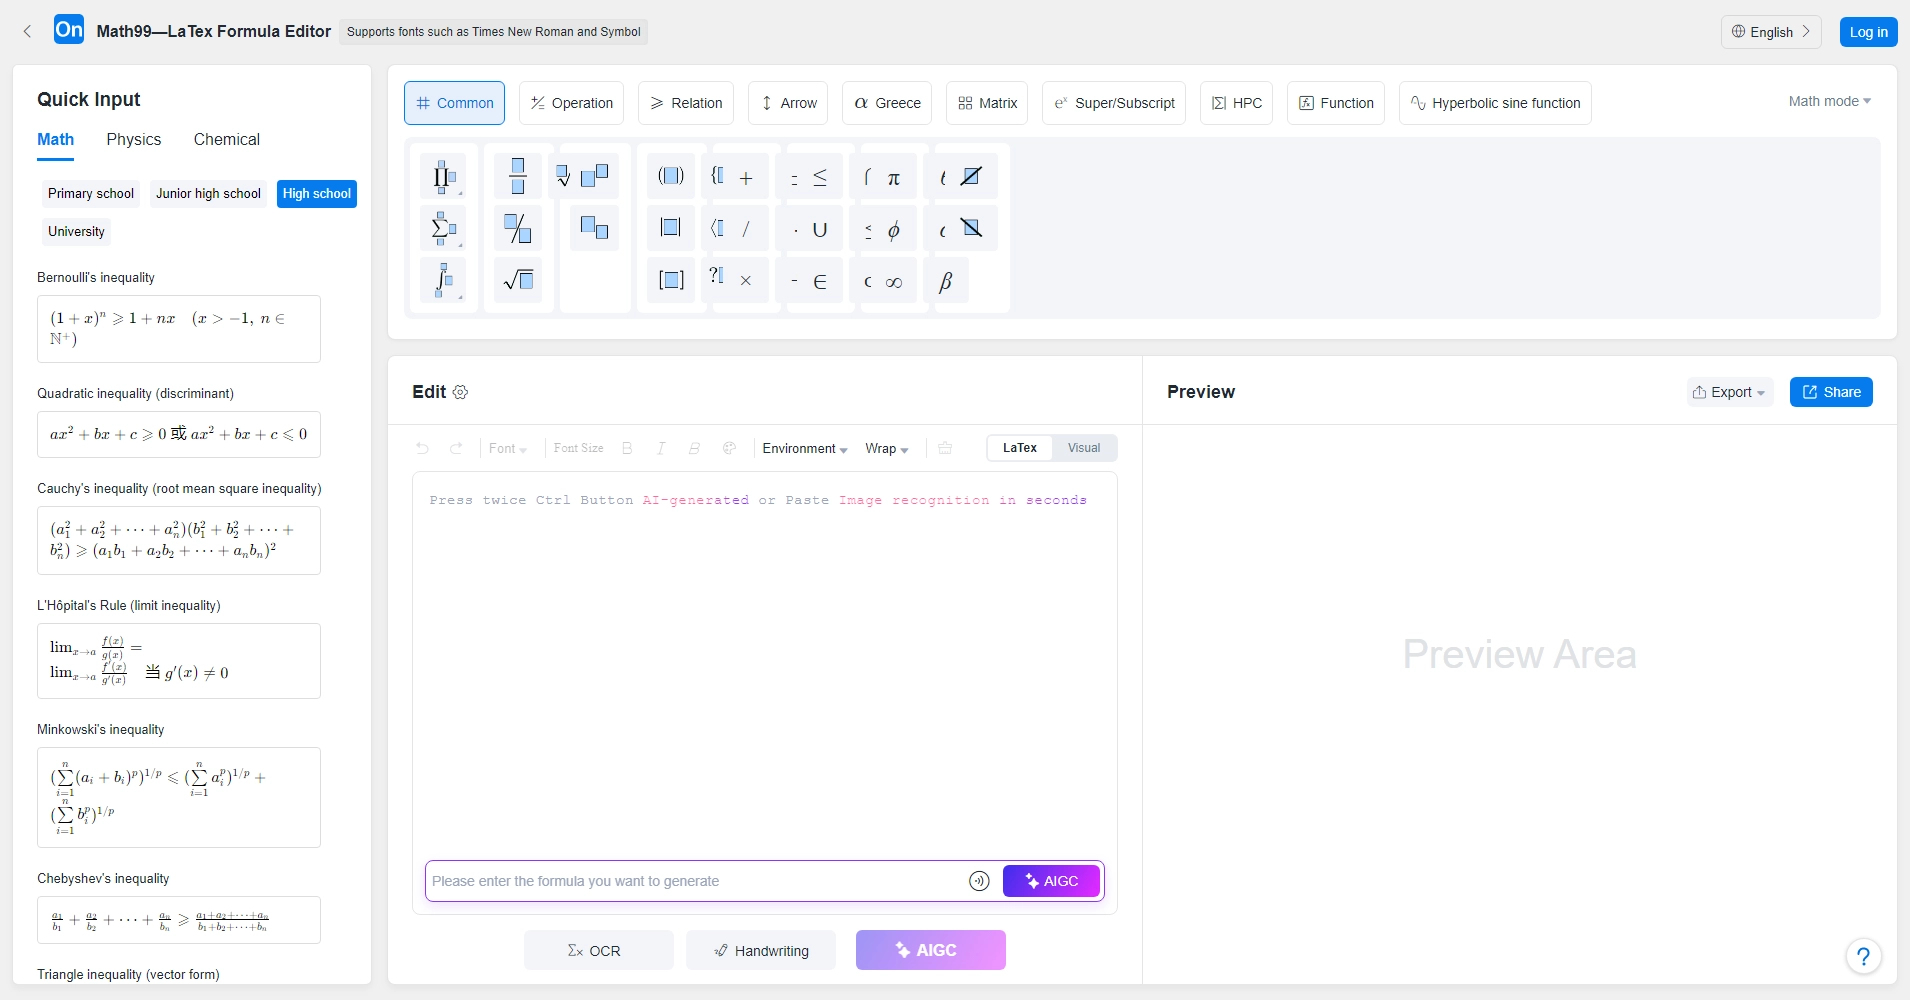Insert the parentheses bracket template
This screenshot has height=1000, width=1910.
pyautogui.click(x=671, y=177)
